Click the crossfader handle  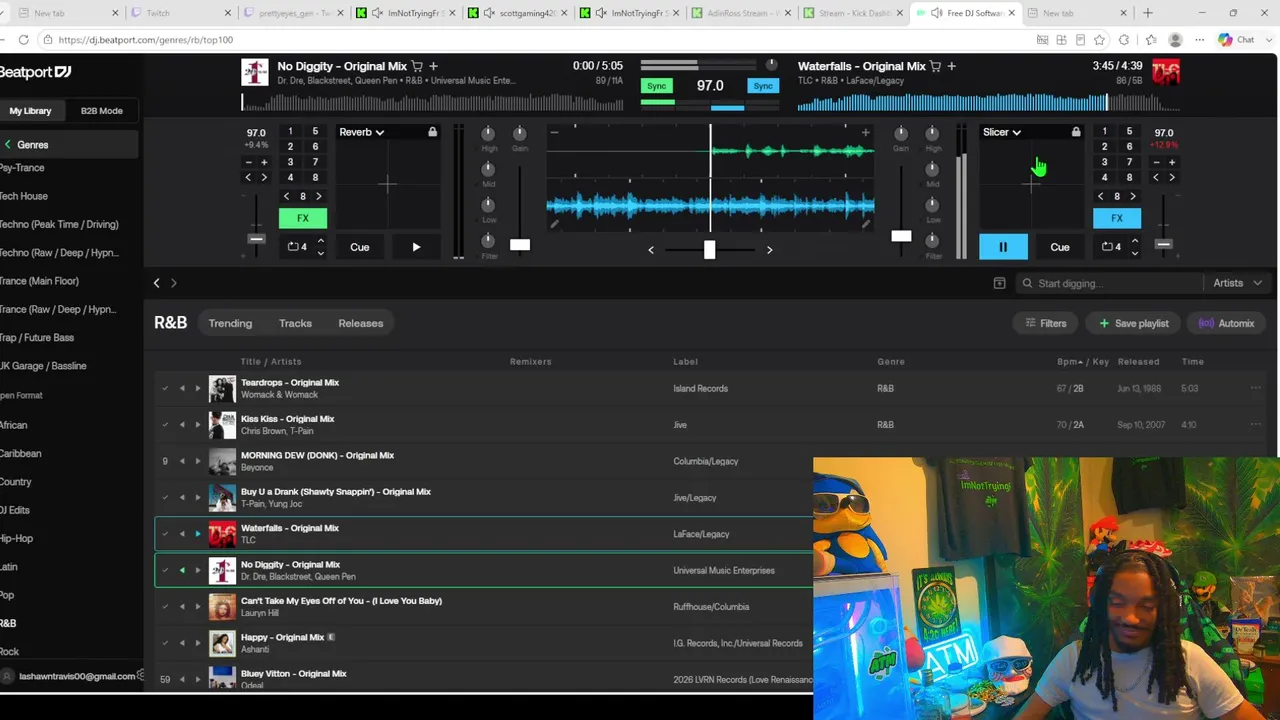click(709, 249)
